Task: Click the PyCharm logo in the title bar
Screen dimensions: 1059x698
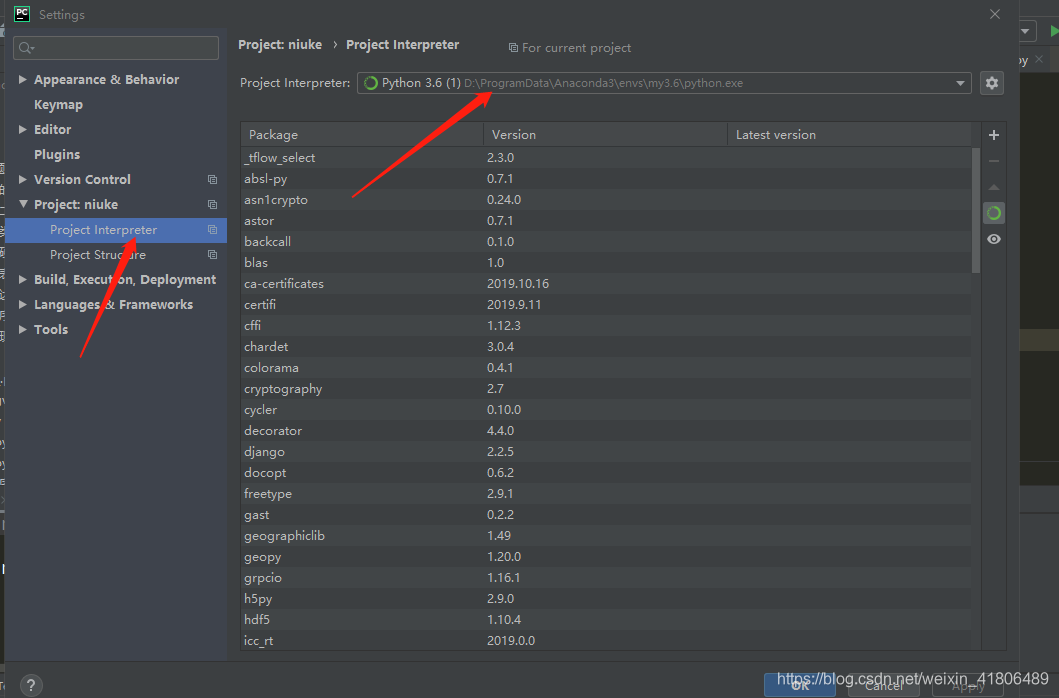Action: tap(22, 14)
